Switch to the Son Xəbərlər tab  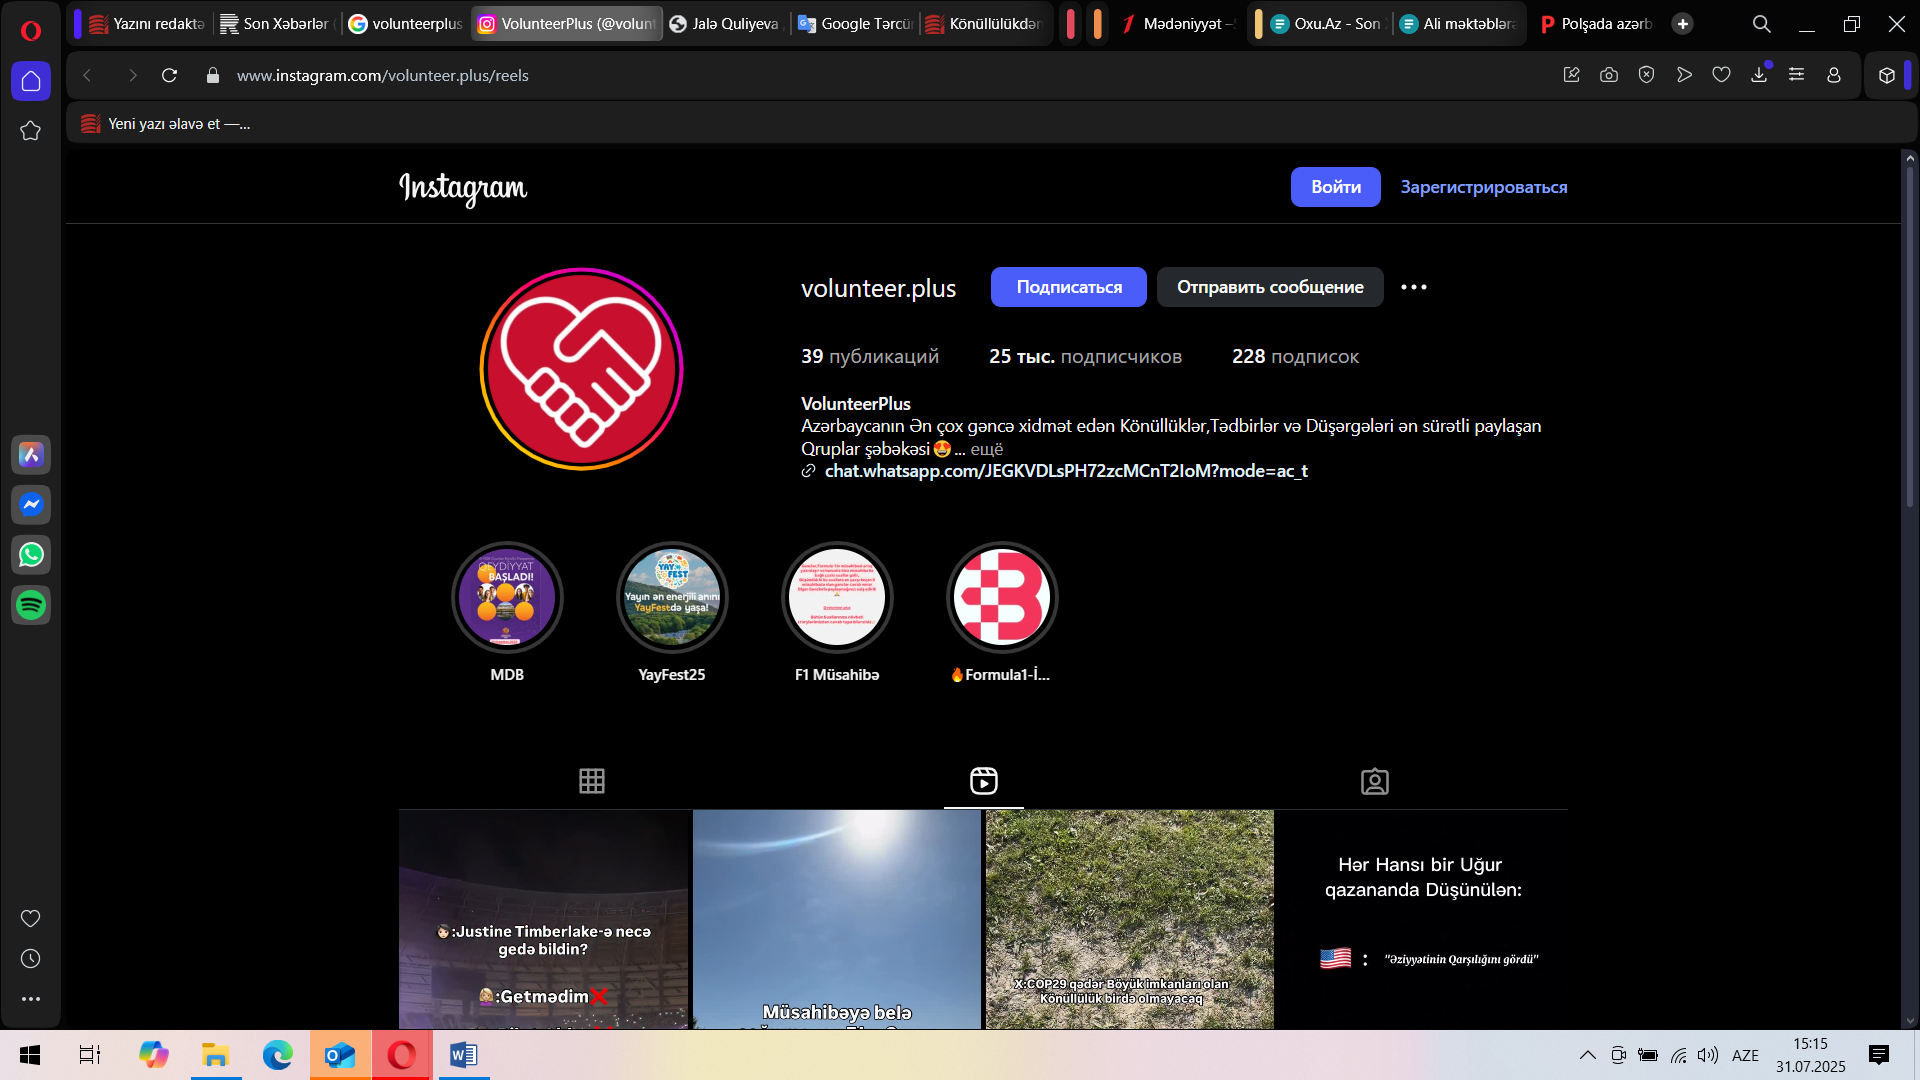coord(275,24)
